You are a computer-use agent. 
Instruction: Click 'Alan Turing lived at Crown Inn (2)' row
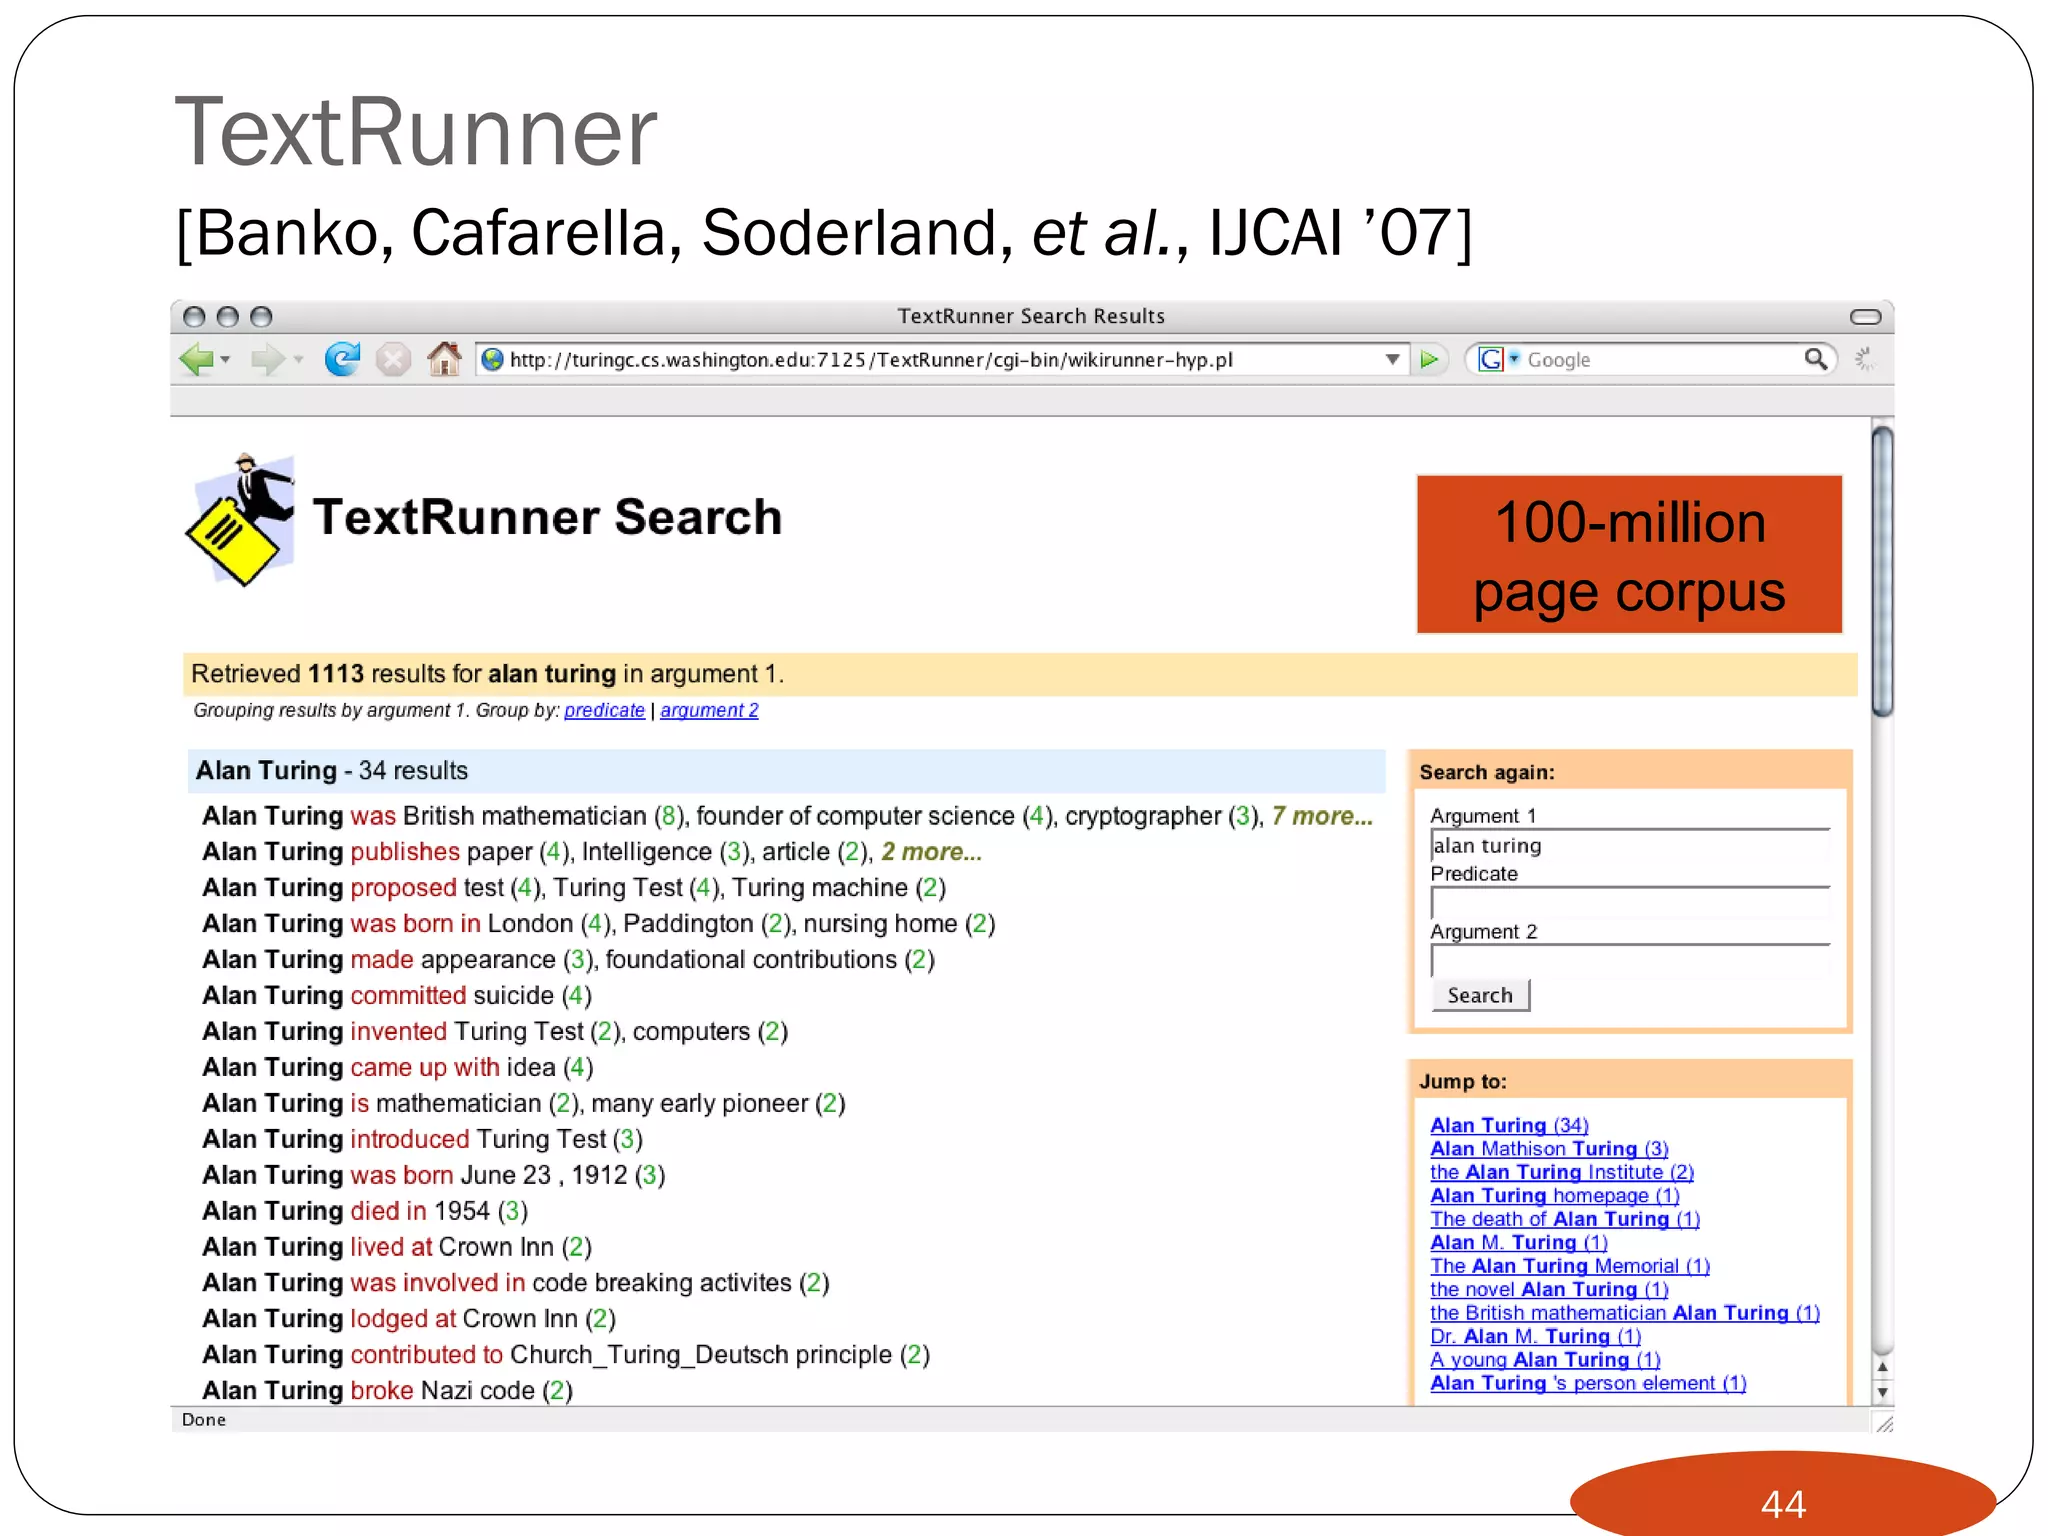397,1247
